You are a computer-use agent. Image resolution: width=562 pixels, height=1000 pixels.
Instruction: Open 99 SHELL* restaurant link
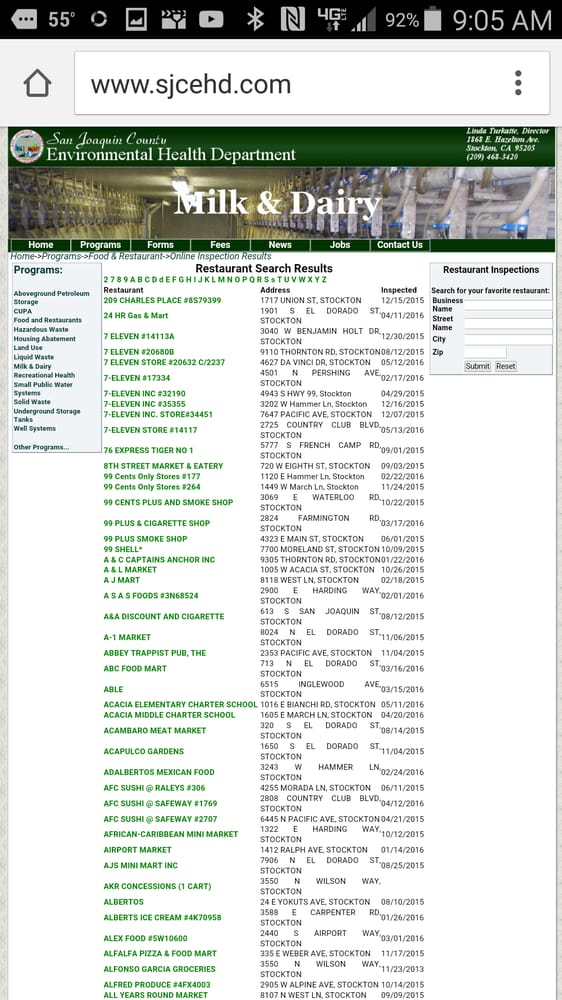click(123, 549)
